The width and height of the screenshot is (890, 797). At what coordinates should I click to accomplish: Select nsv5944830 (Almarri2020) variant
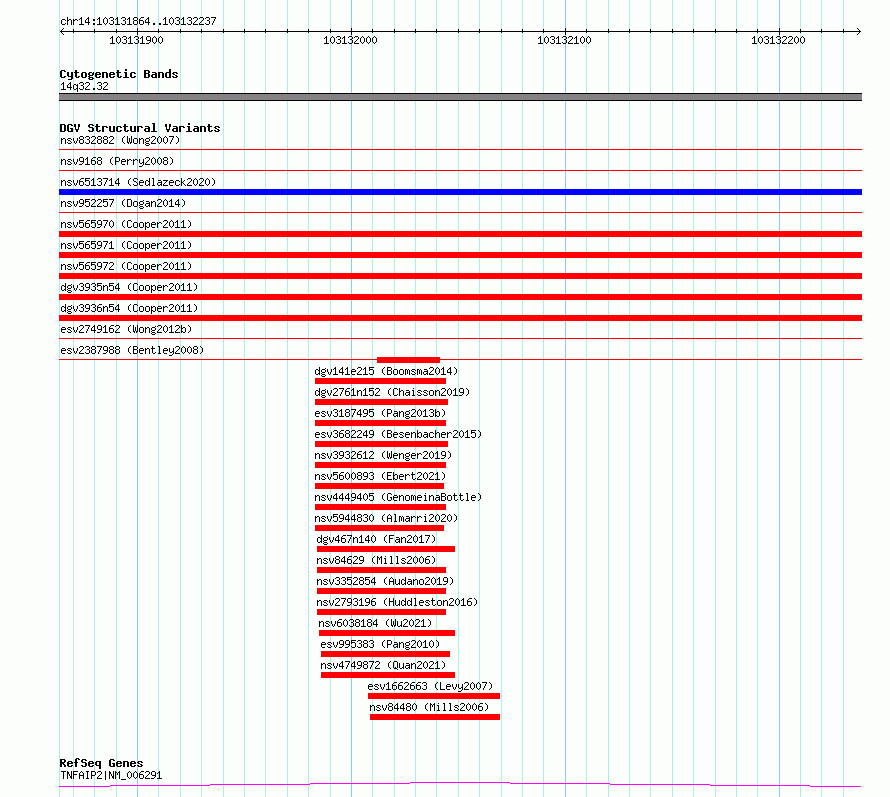point(386,518)
